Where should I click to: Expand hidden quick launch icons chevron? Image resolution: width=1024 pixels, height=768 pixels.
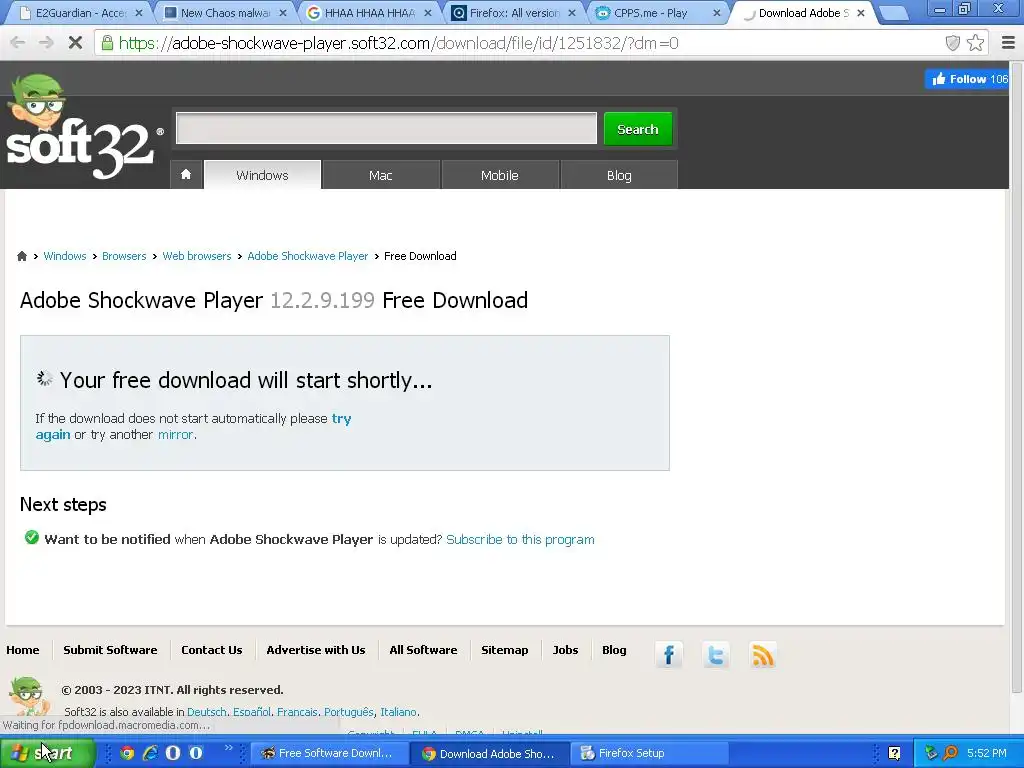pos(228,748)
